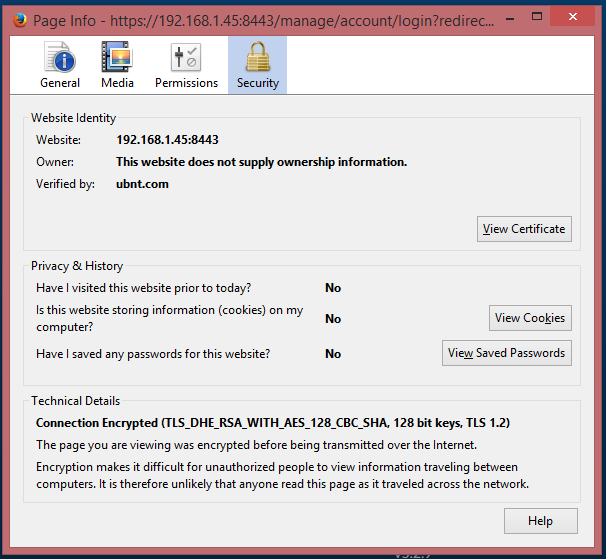Viewport: 606px width, 559px height.
Task: Click the Help button
Action: [x=541, y=521]
